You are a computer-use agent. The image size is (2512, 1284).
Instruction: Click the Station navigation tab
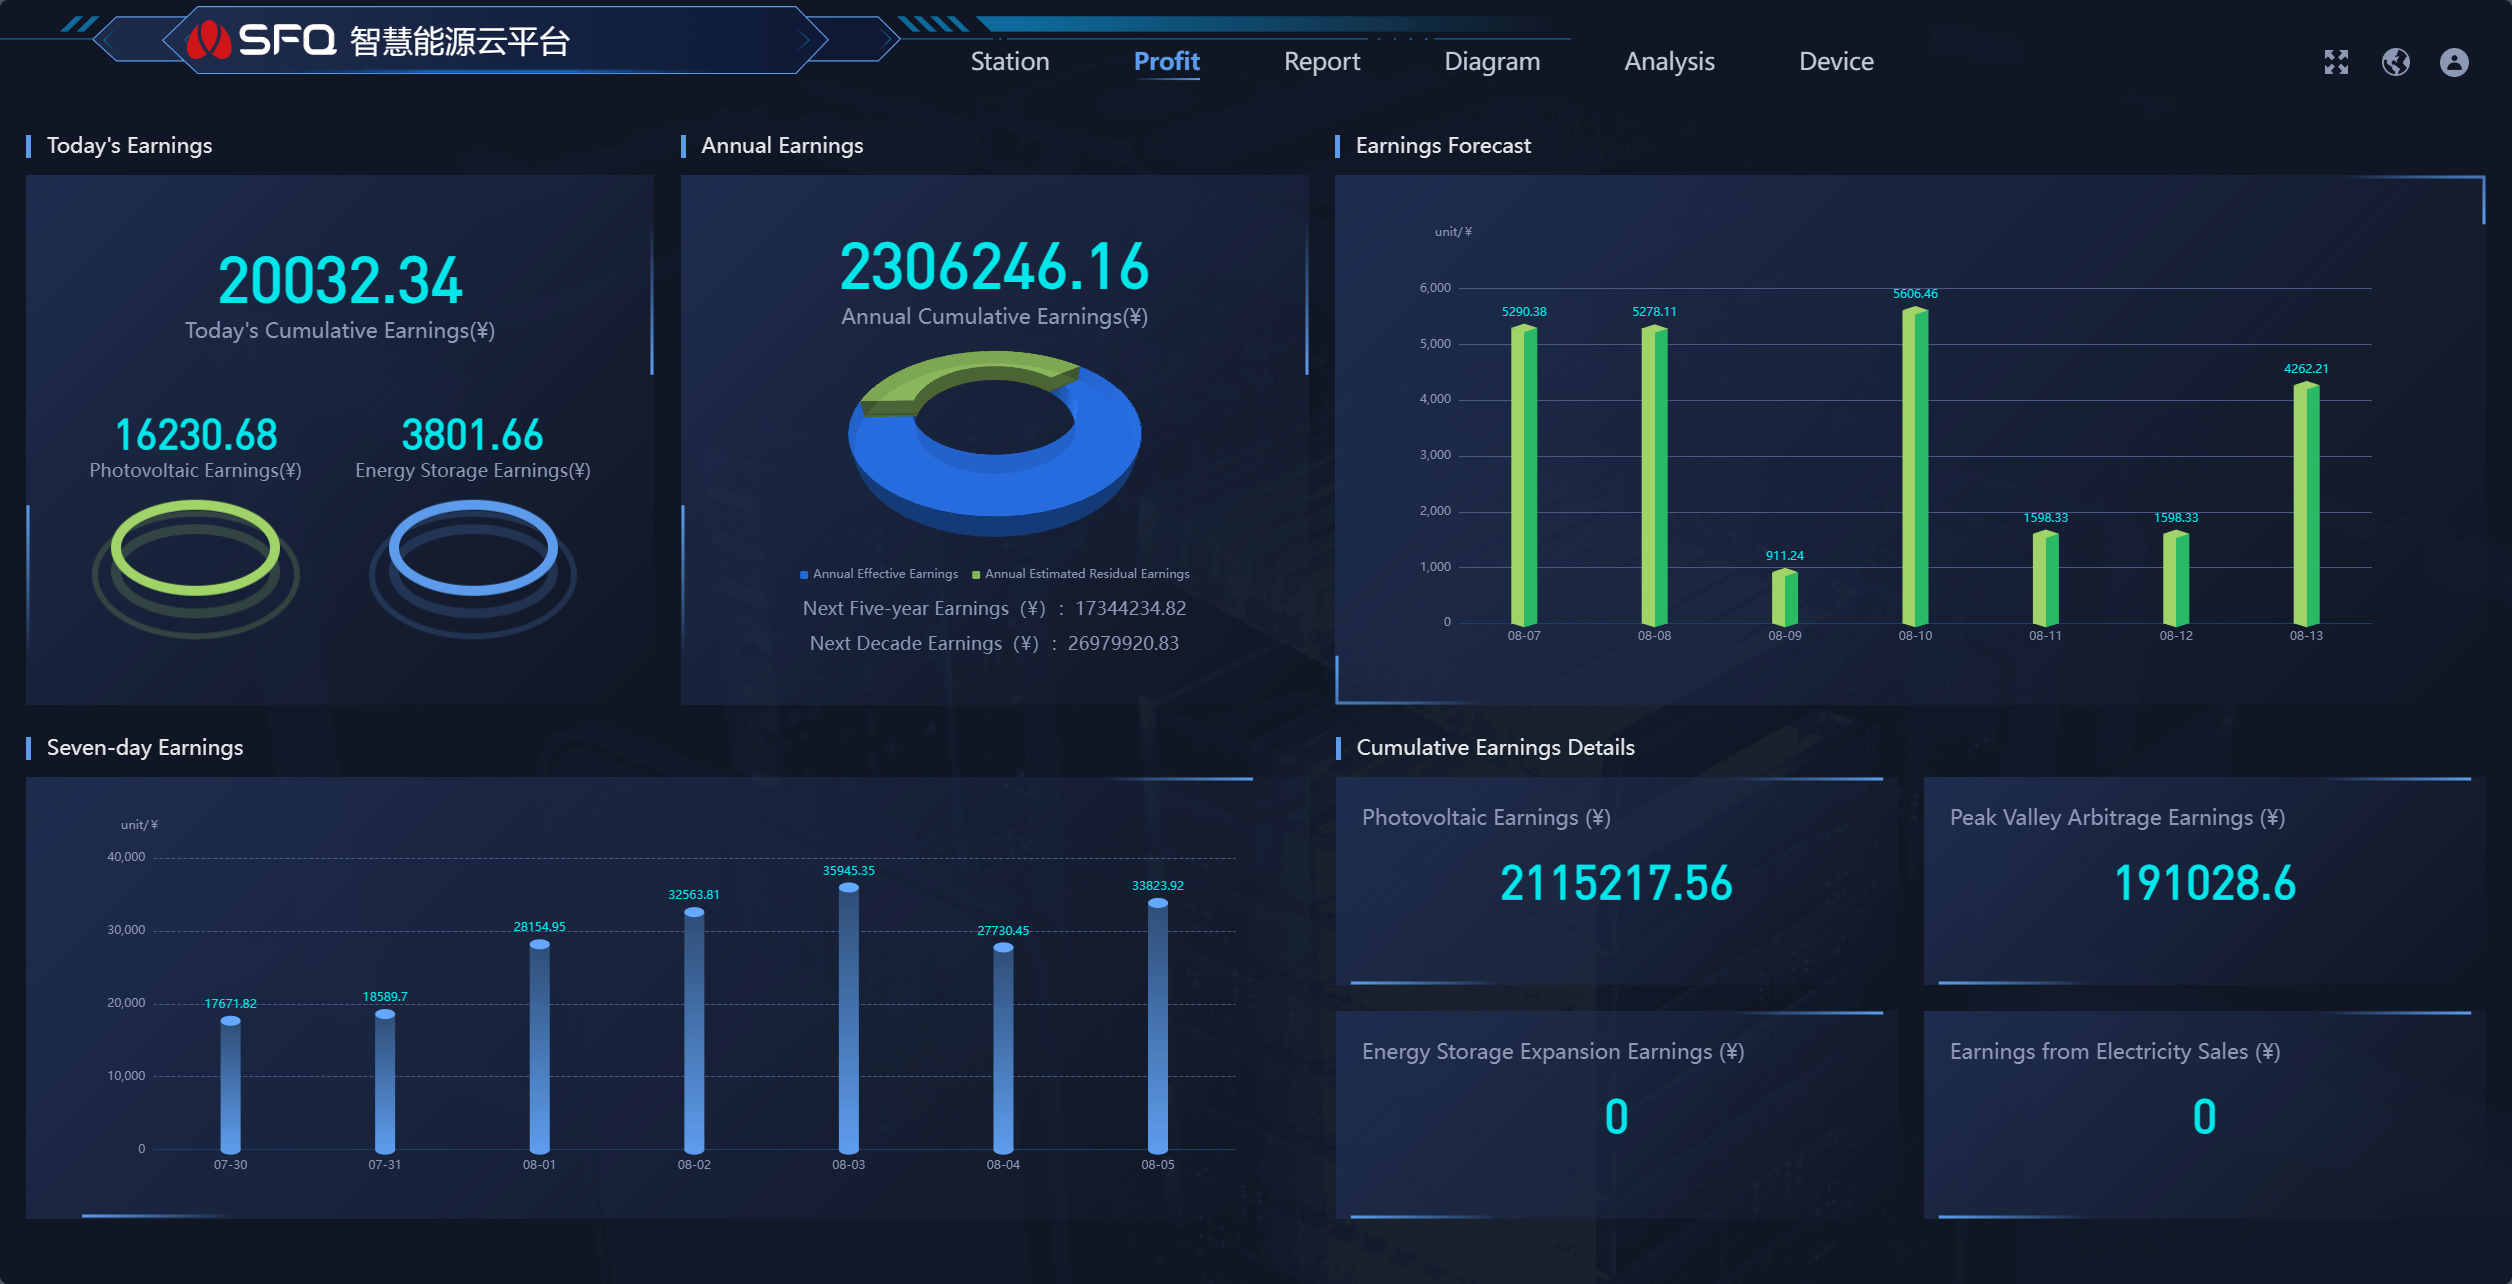pos(1012,61)
